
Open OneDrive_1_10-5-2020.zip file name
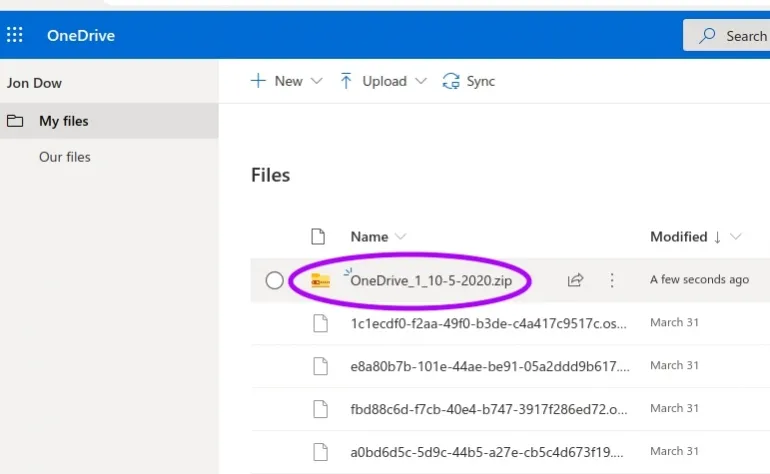(x=431, y=280)
